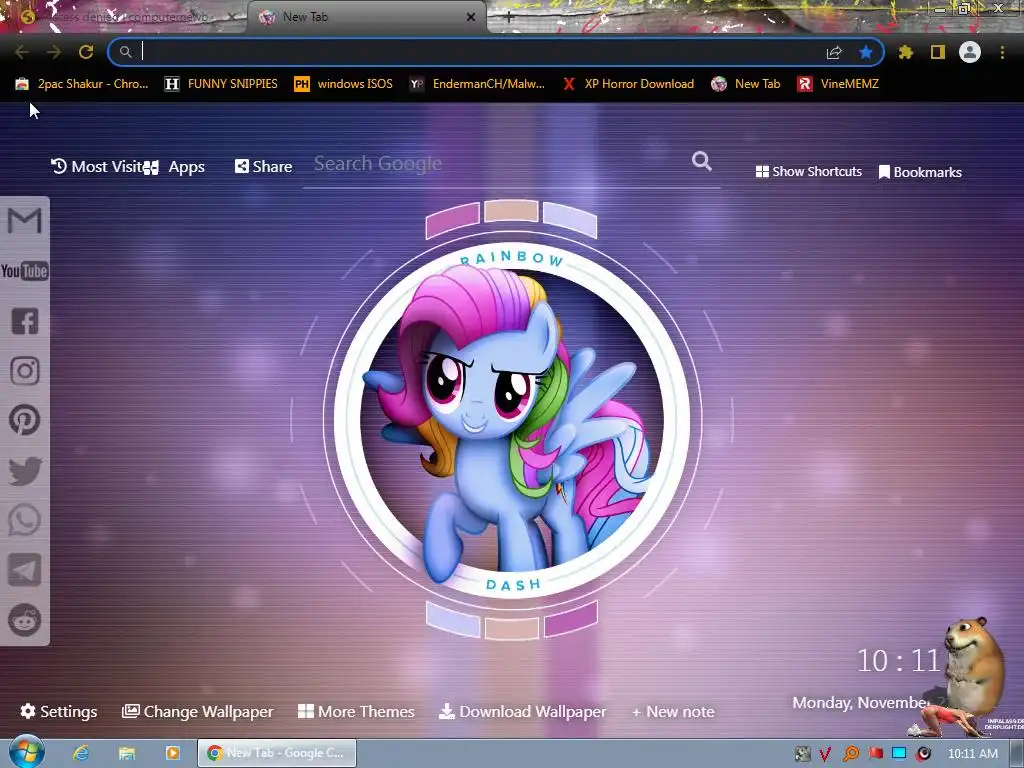
Task: Open the 2pac Shakur bookmark
Action: 82,84
